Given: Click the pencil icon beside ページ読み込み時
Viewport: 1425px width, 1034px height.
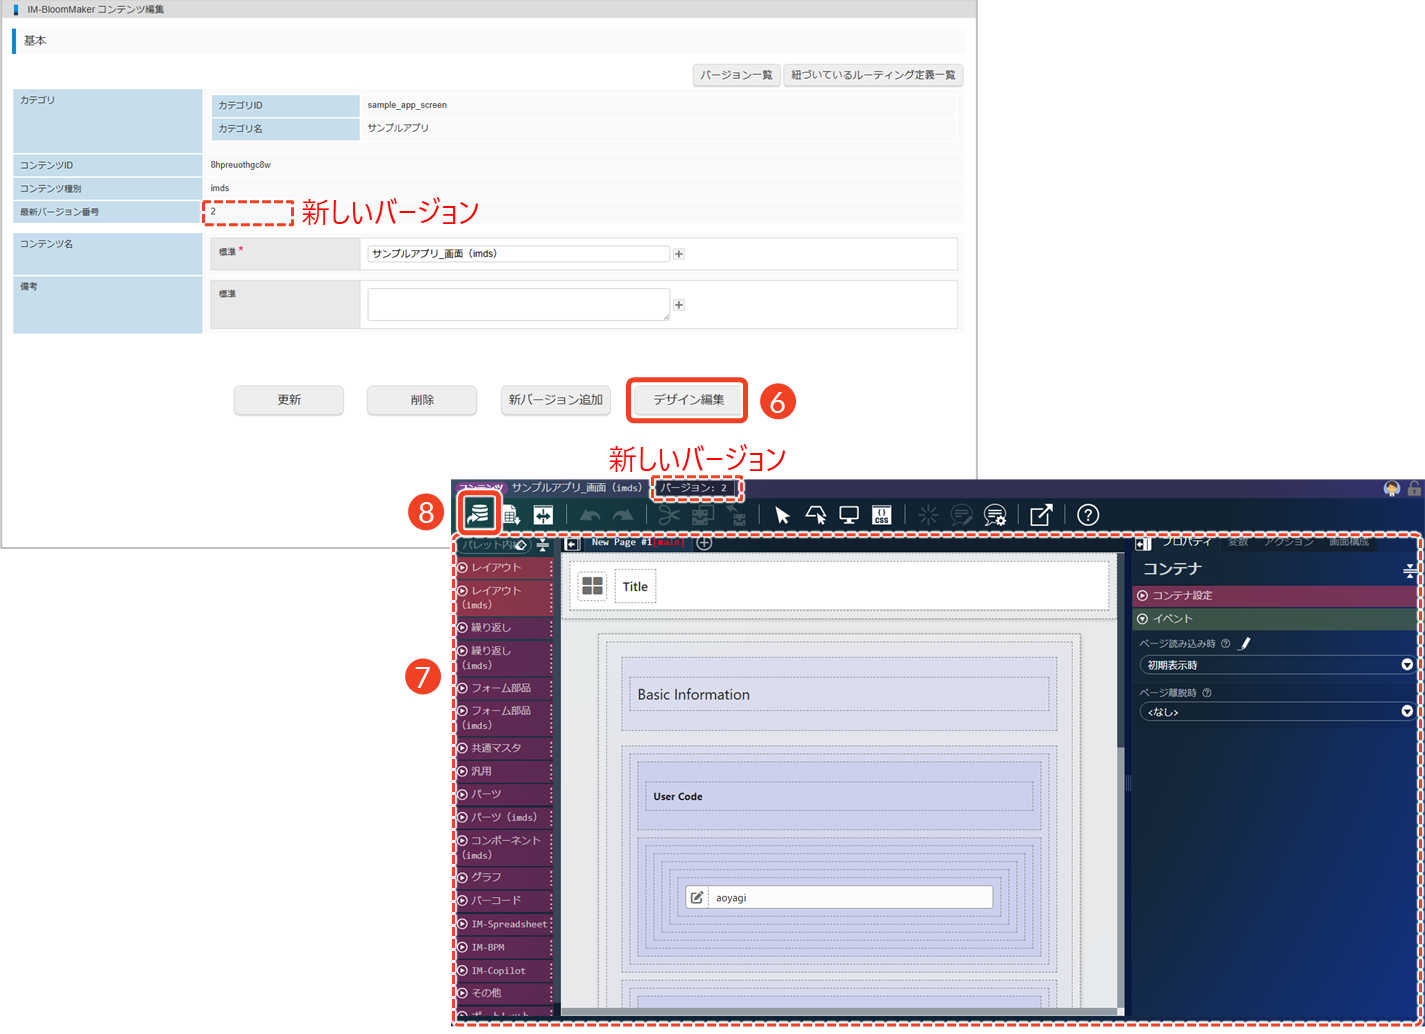Looking at the screenshot, I should (1245, 644).
